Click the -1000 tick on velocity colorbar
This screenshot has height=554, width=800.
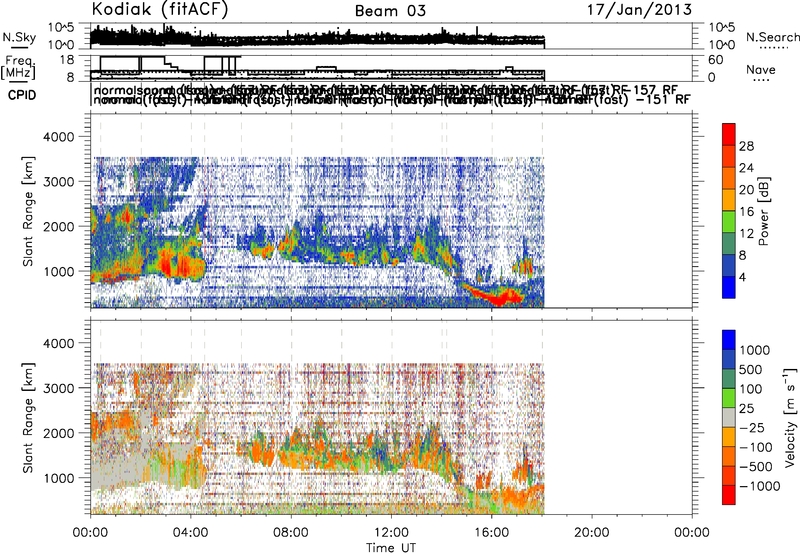[760, 486]
